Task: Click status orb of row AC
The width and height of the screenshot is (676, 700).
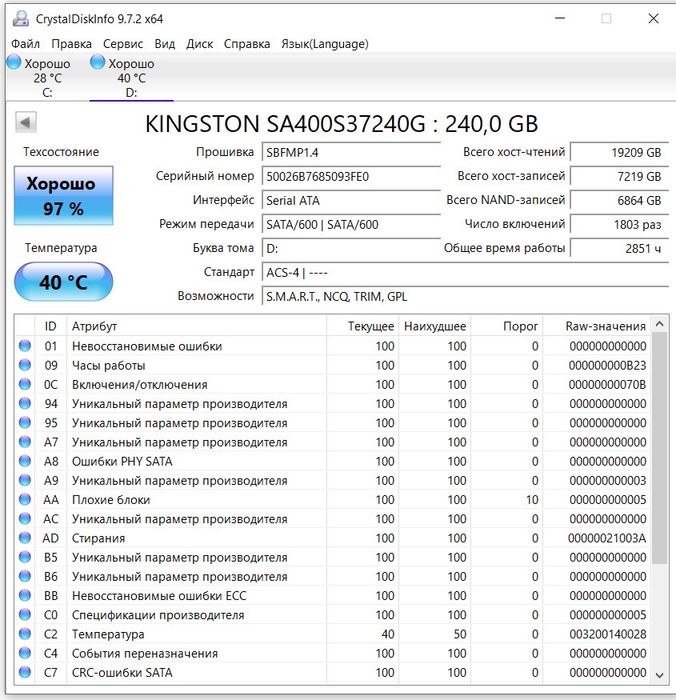Action: point(25,518)
